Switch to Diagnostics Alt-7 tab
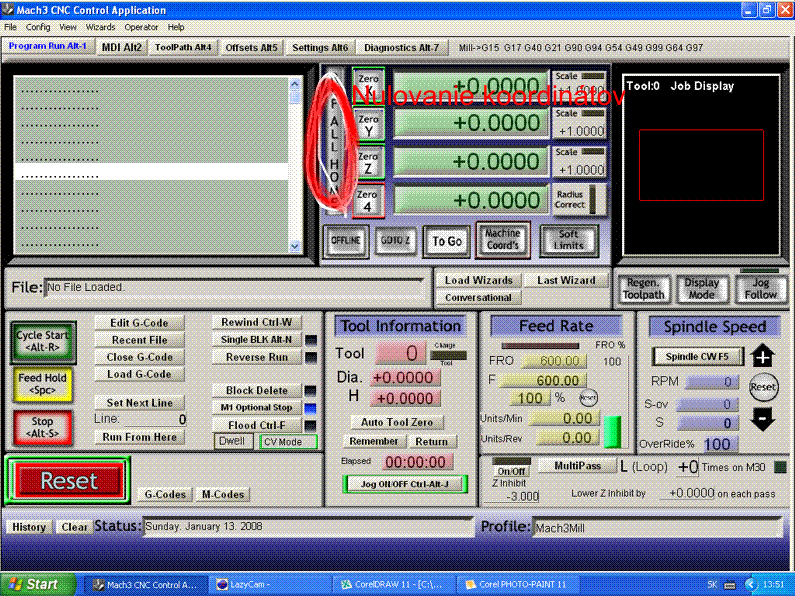 point(402,48)
